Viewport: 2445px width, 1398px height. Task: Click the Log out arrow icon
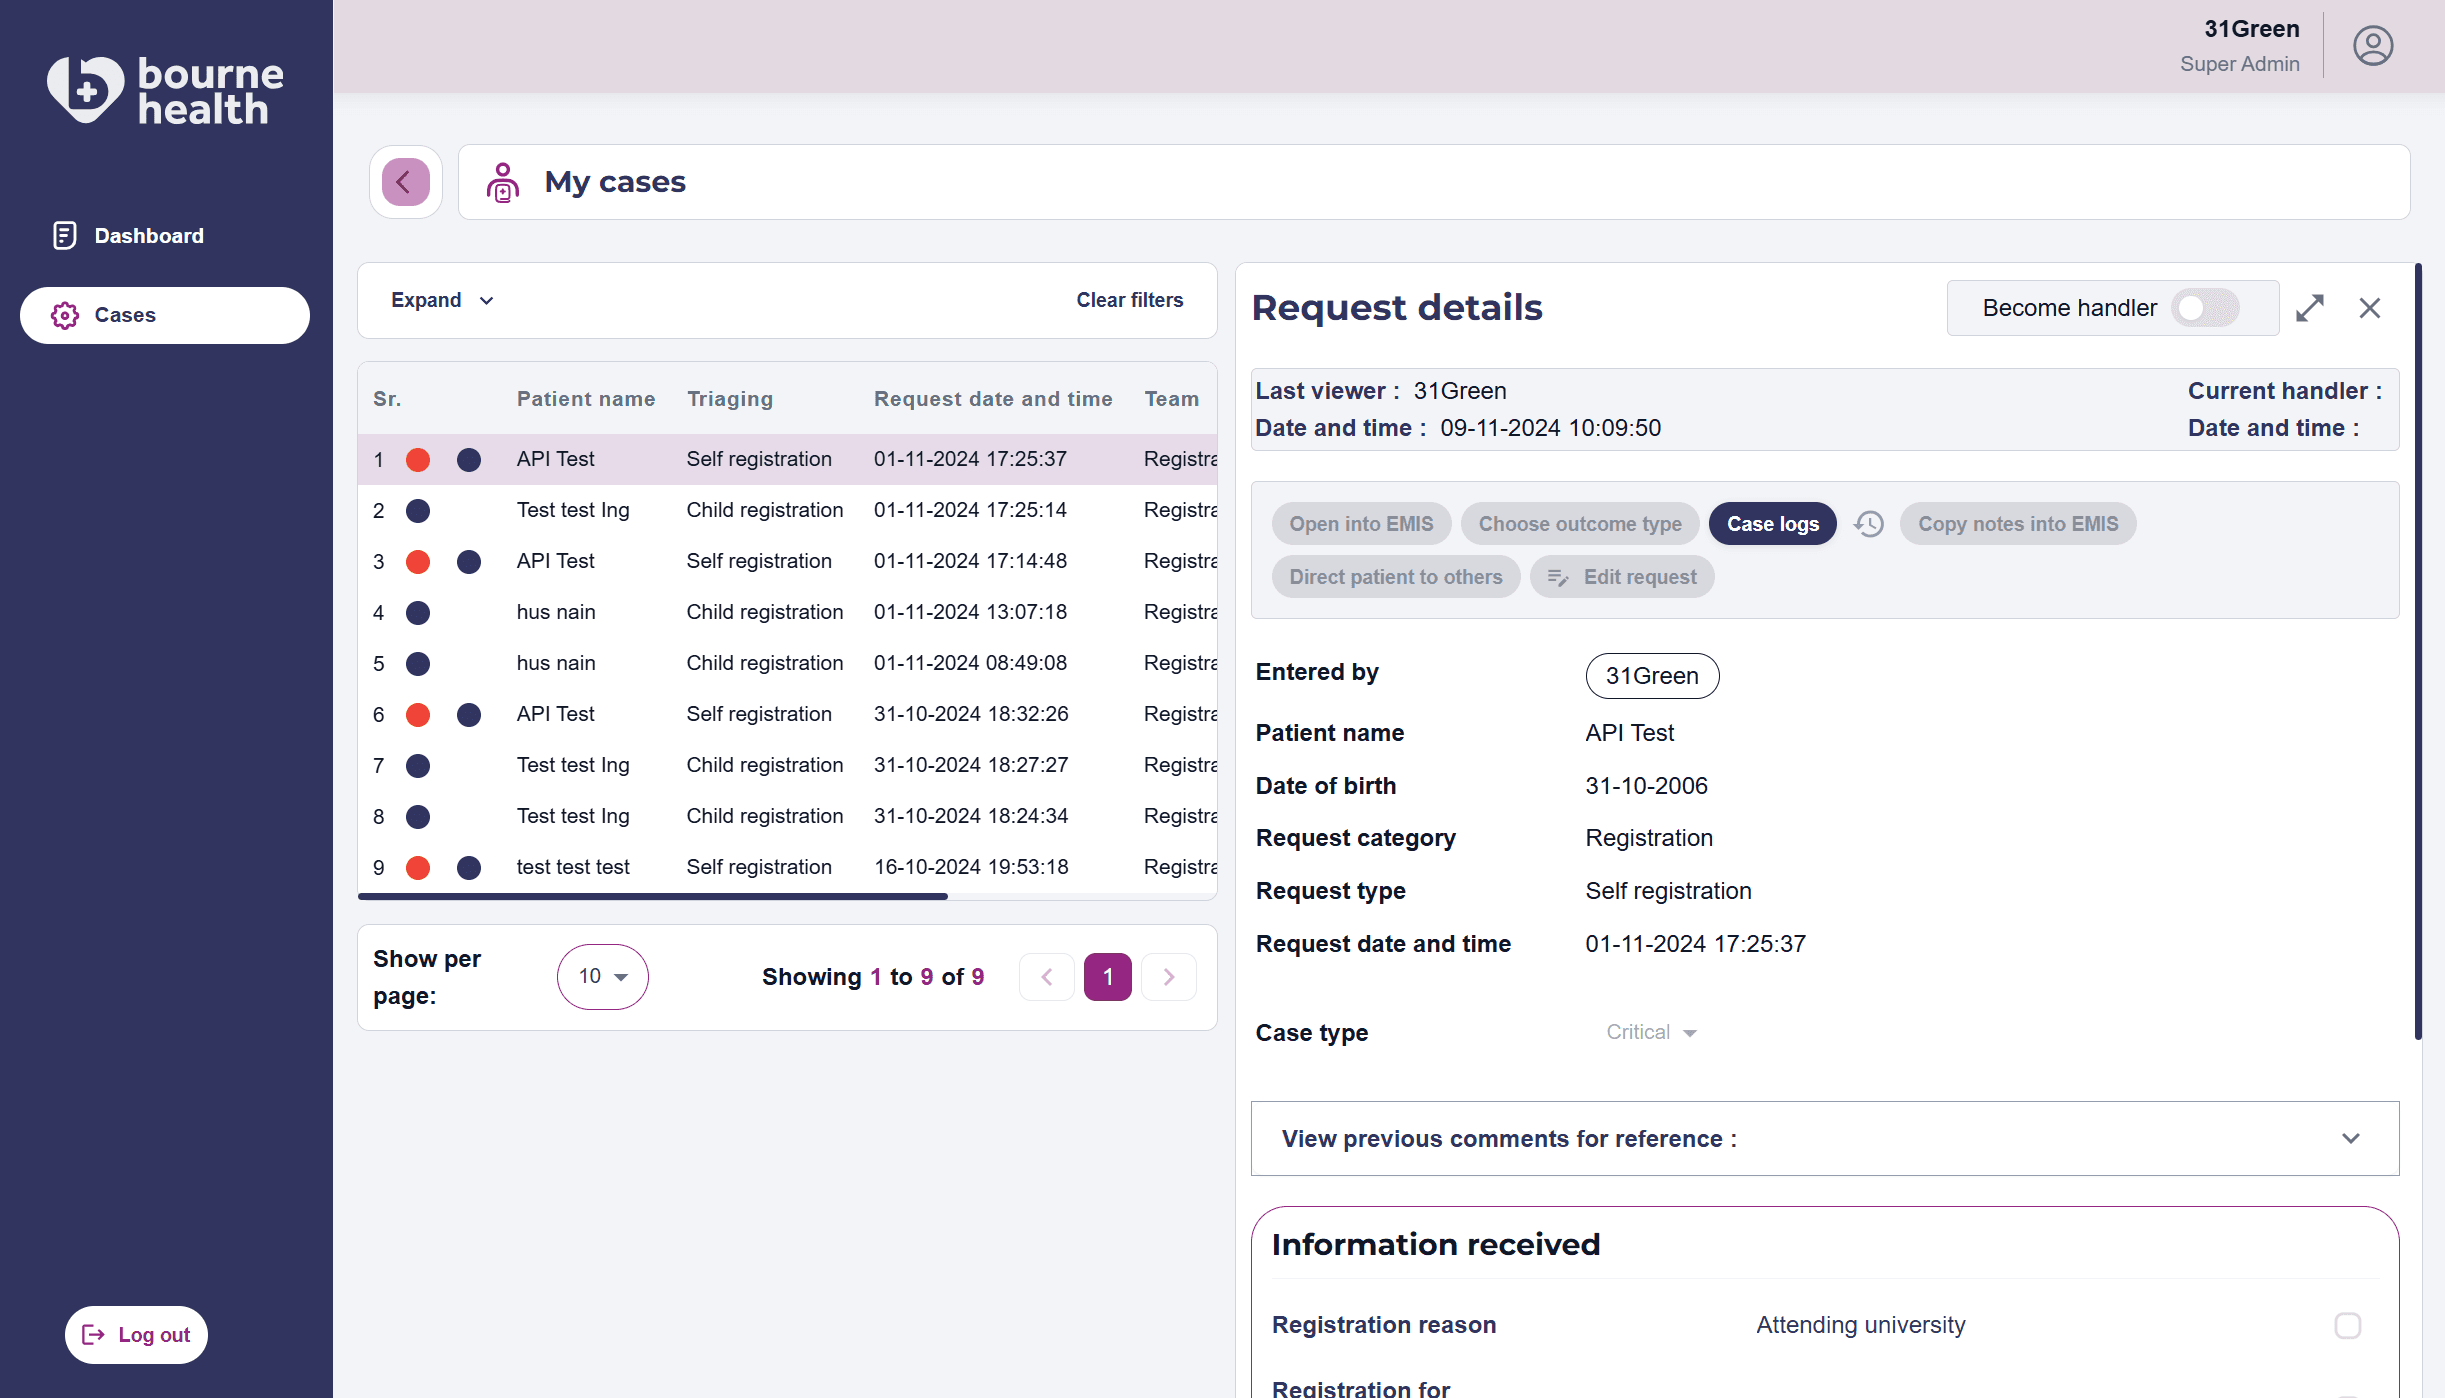point(94,1335)
